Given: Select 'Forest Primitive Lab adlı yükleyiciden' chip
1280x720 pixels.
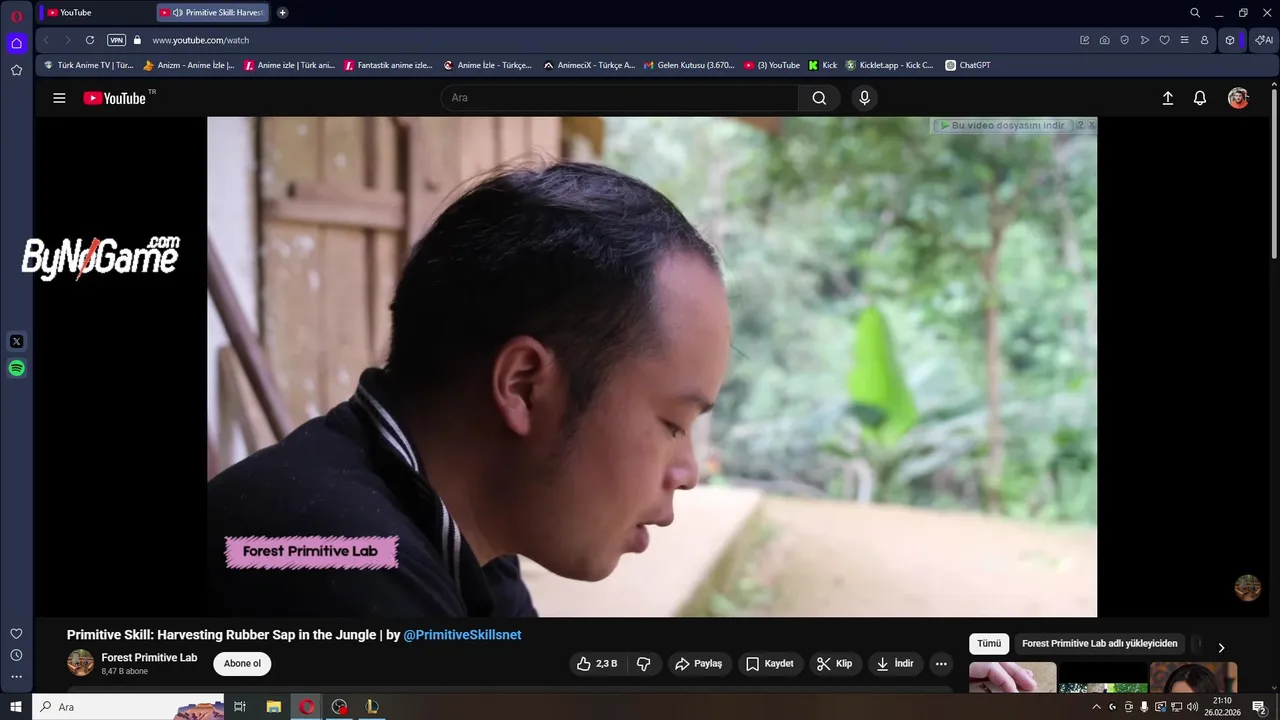Looking at the screenshot, I should (x=1100, y=644).
